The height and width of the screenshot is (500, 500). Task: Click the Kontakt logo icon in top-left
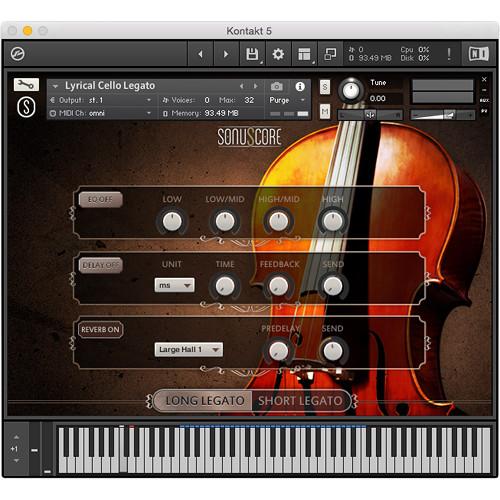pos(17,54)
